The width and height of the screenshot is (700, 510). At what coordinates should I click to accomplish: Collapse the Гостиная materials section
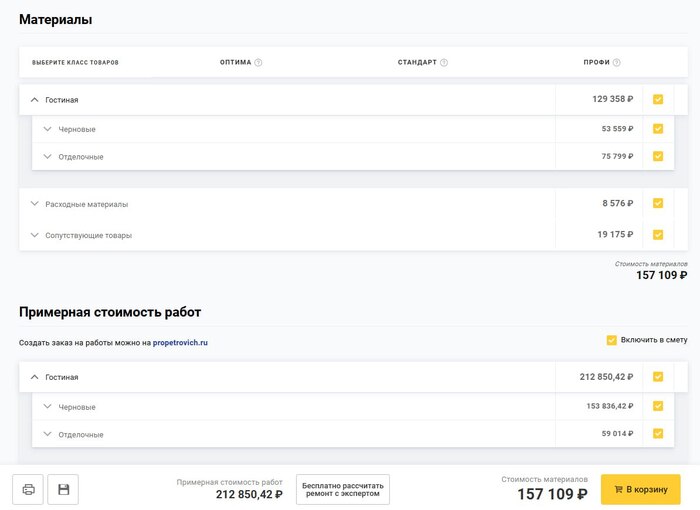pyautogui.click(x=34, y=100)
